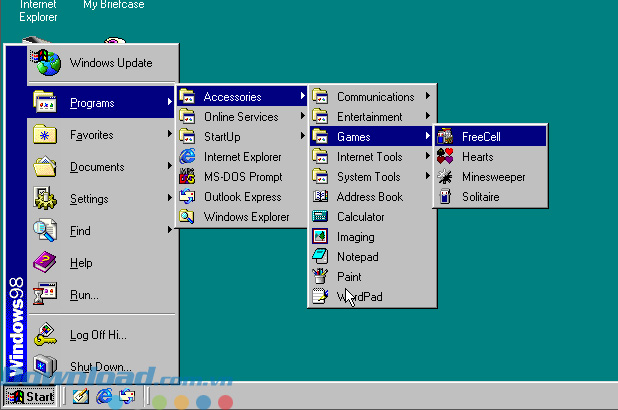Screen dimensions: 618x410
Task: Click the Run program icon
Action: coord(45,294)
